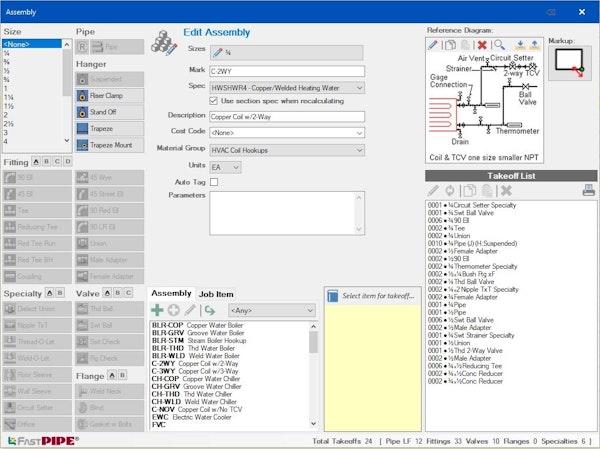This screenshot has height=449, width=600.
Task: Click the red delete icon above reference diagram
Action: pyautogui.click(x=482, y=45)
